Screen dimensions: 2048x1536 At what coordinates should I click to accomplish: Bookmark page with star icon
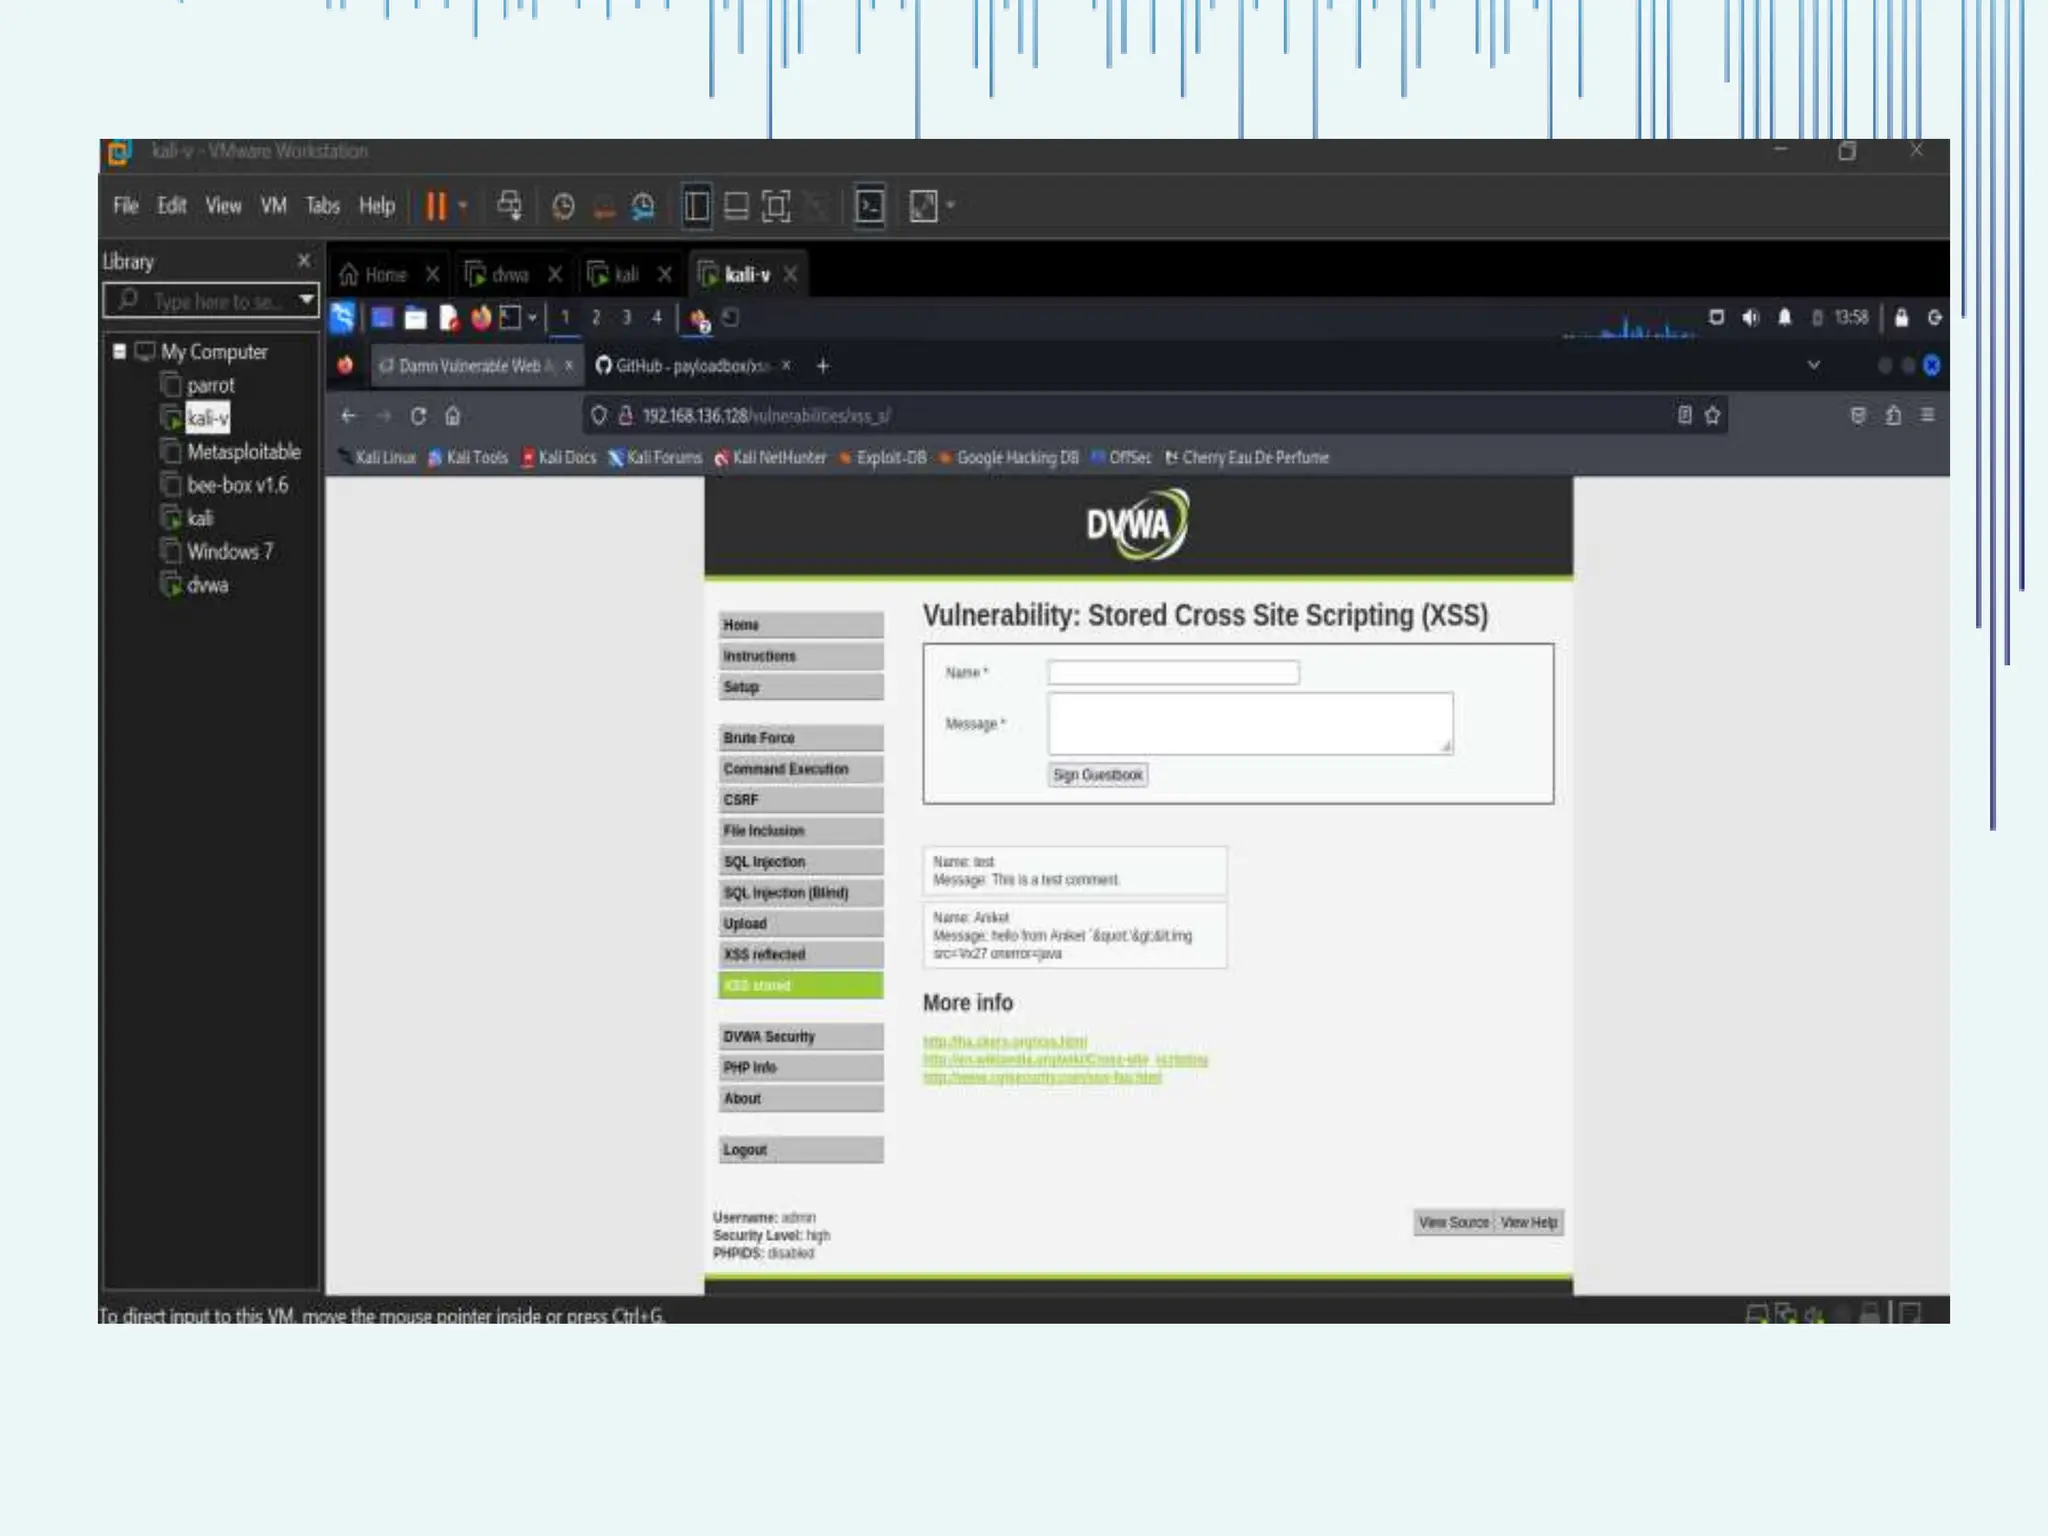(x=1712, y=415)
